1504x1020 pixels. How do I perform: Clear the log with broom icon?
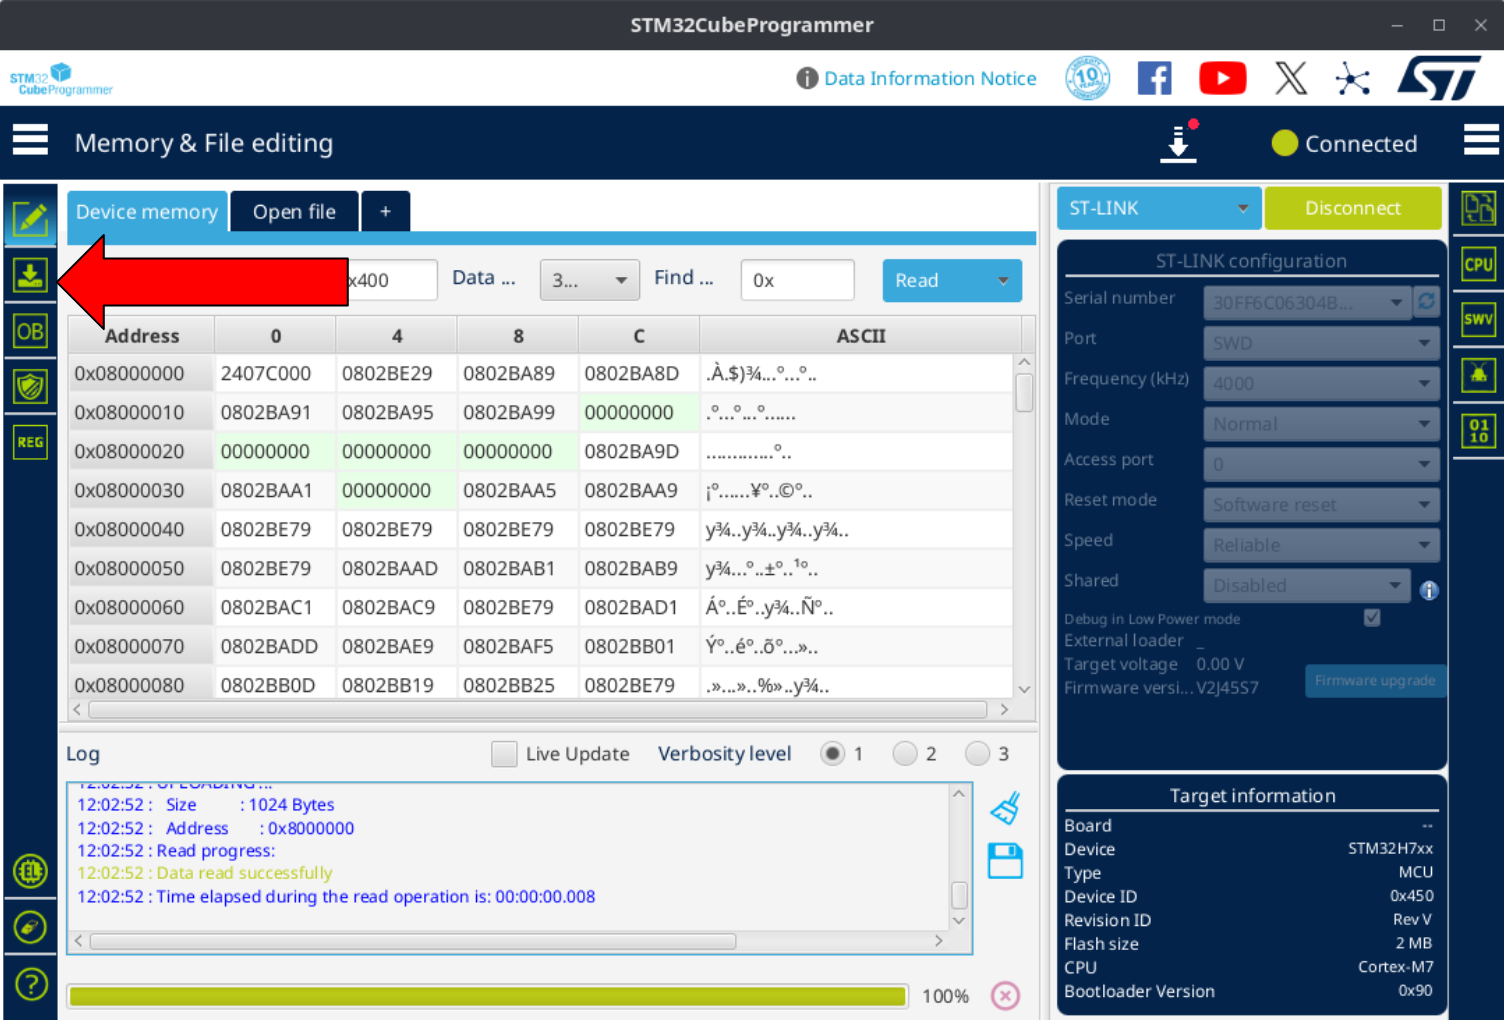pos(1005,808)
